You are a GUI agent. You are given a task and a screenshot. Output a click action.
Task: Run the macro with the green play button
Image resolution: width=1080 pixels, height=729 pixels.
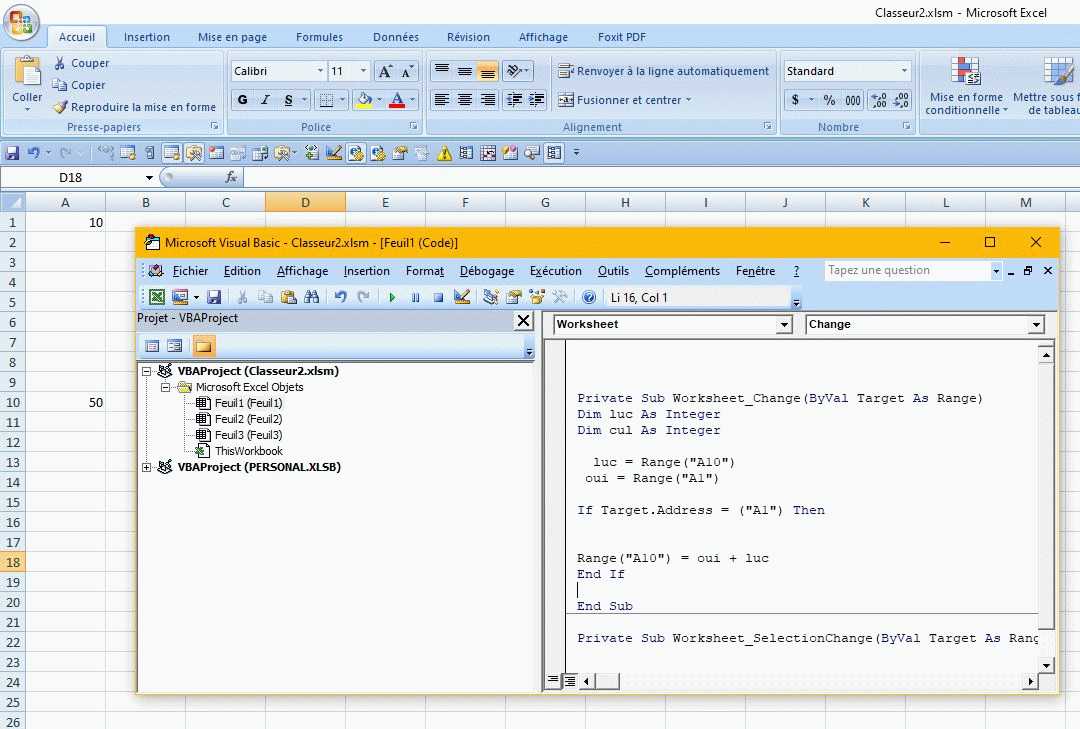coord(392,297)
